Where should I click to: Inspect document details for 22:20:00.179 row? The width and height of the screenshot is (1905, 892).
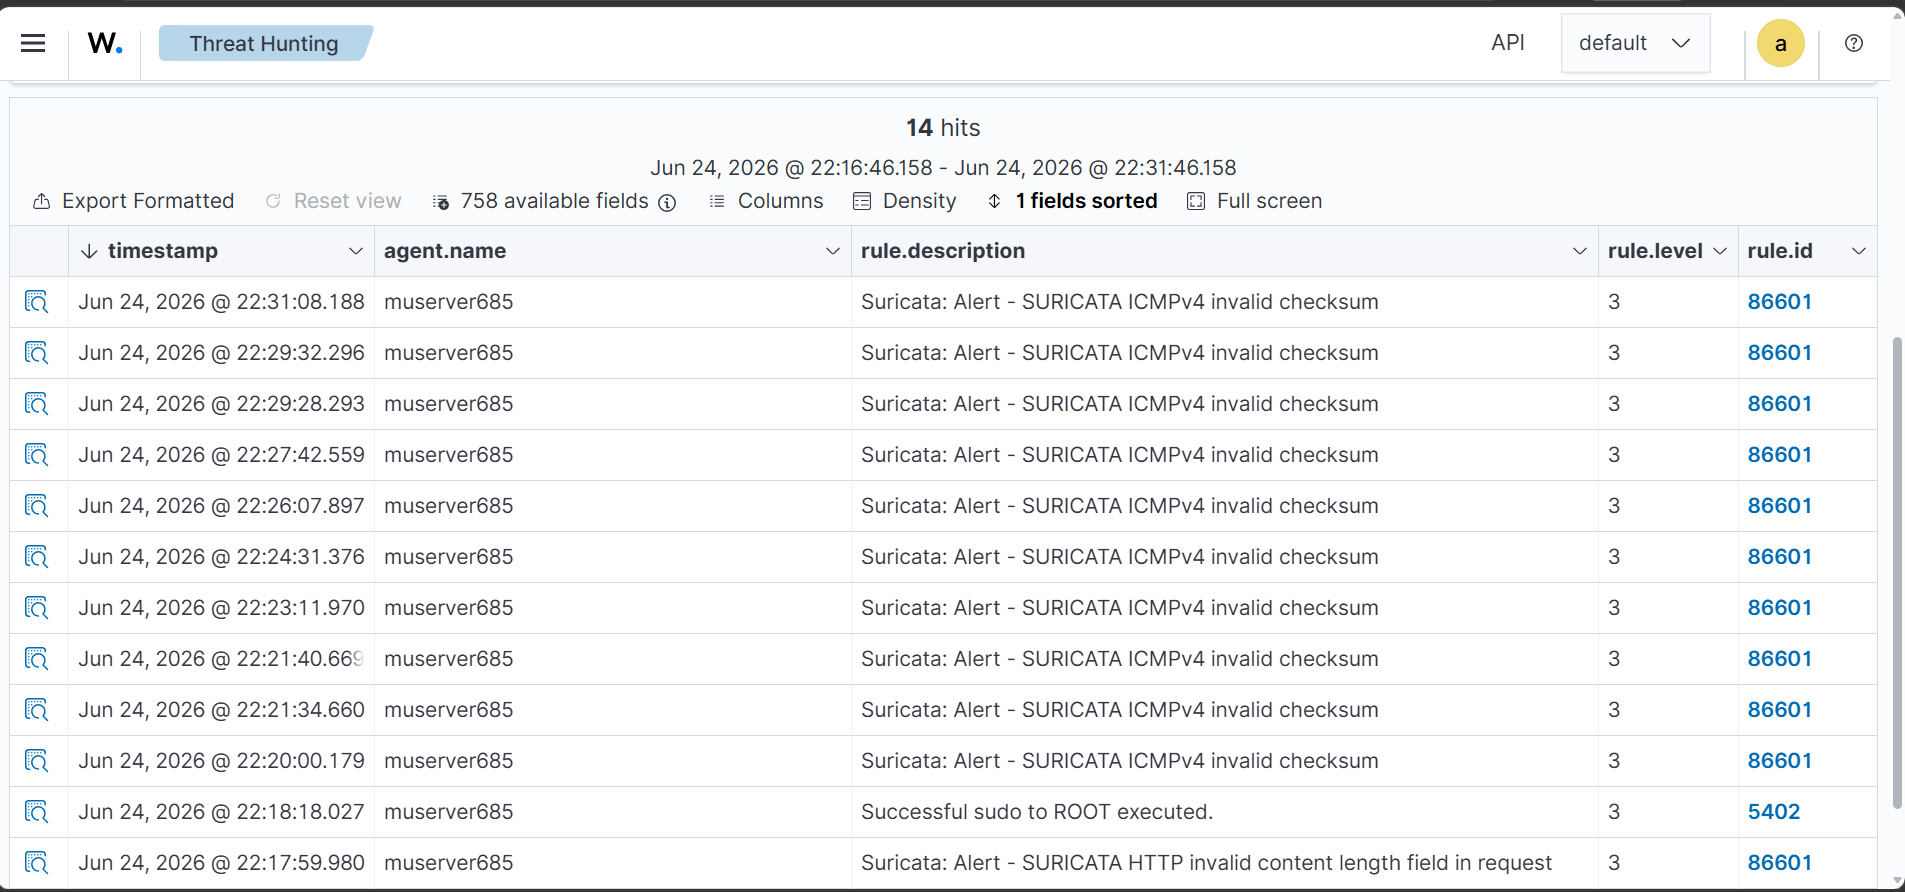pos(37,761)
